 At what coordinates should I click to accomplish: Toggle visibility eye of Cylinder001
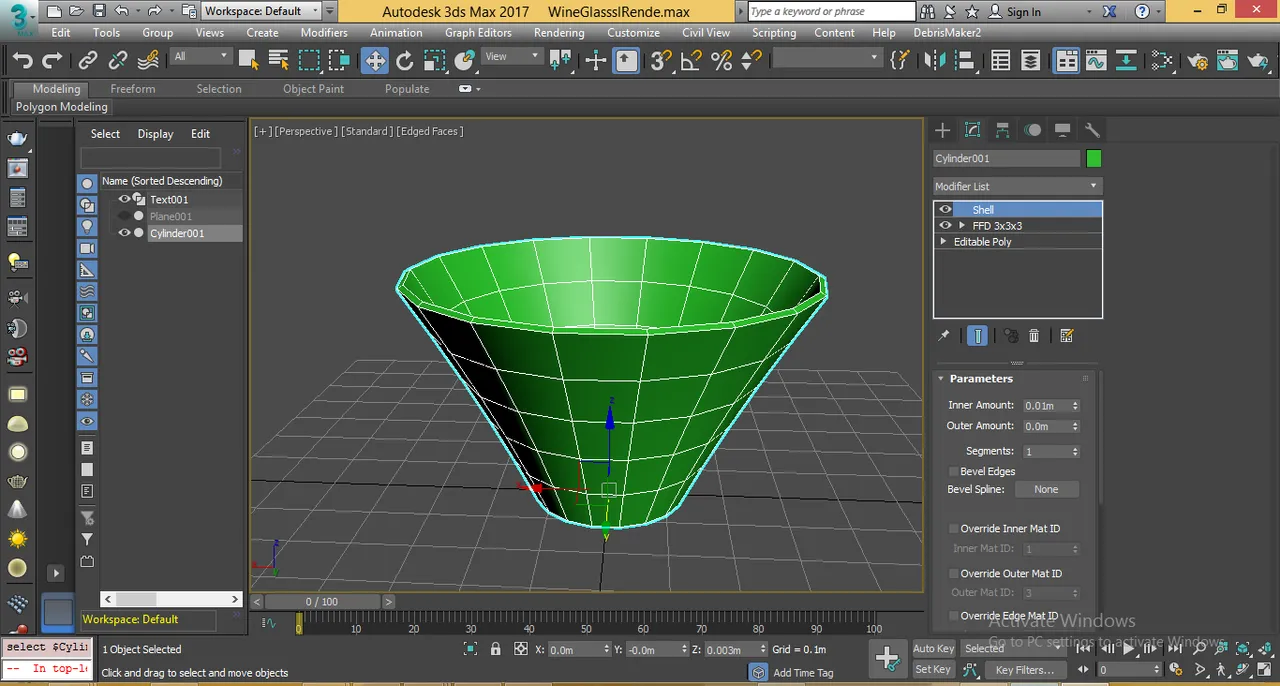coord(124,233)
